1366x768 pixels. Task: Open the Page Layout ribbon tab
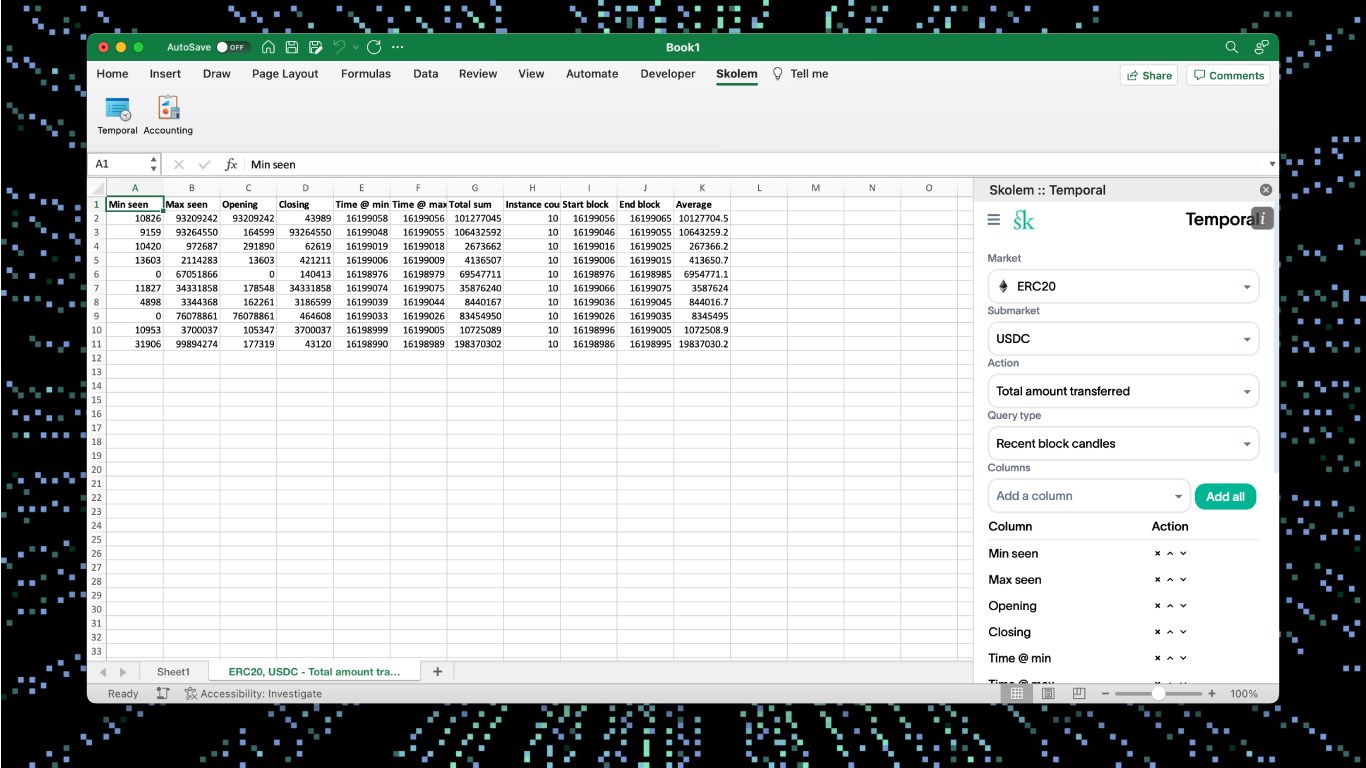point(285,74)
